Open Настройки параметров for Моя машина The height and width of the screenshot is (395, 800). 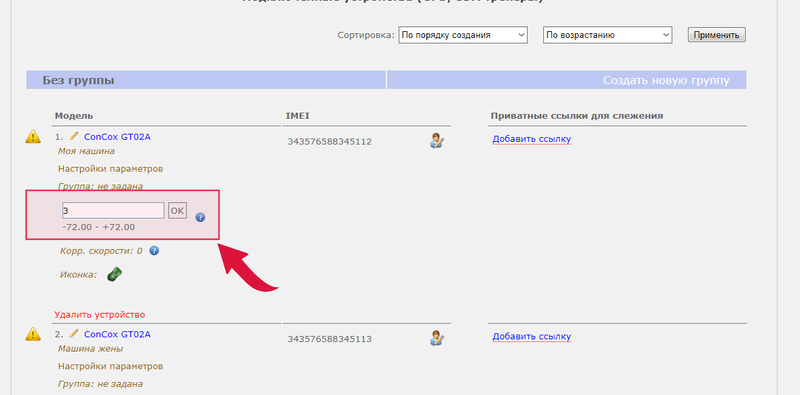(111, 168)
